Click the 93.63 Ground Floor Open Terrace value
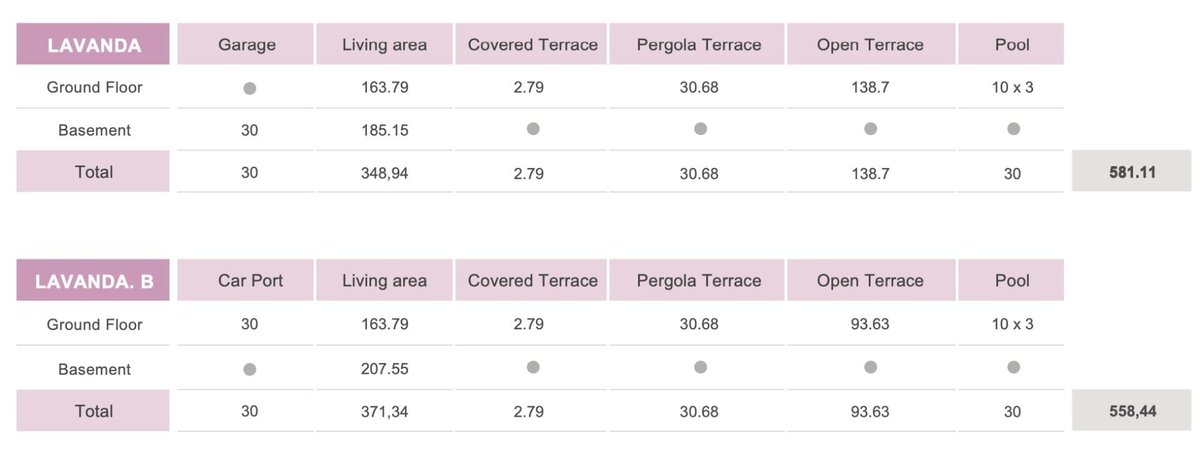 [870, 325]
